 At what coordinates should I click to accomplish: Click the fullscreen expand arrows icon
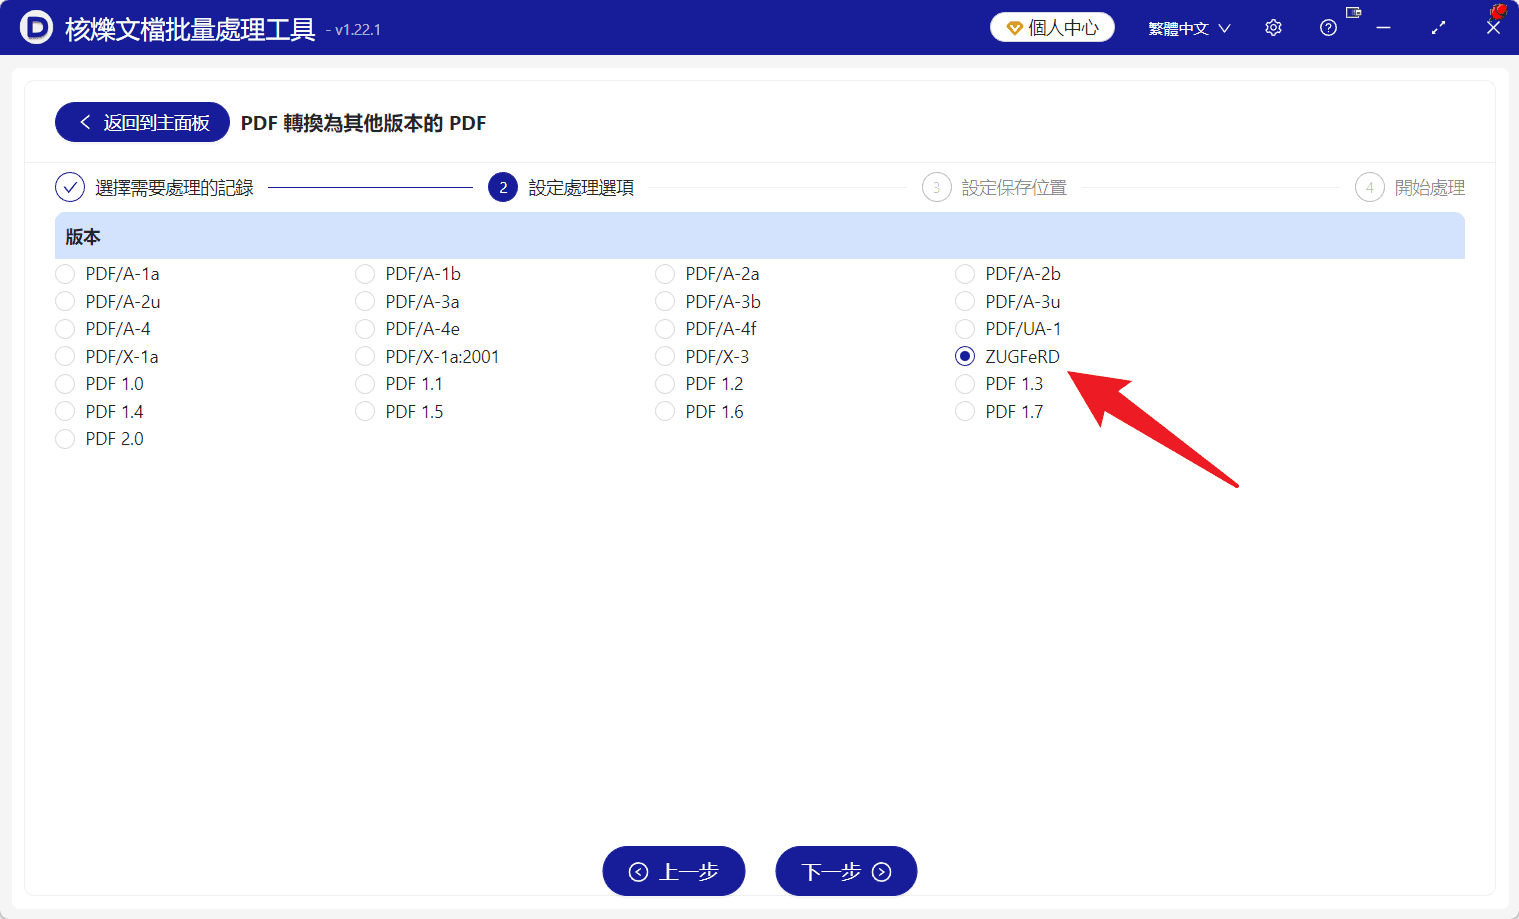(x=1438, y=28)
